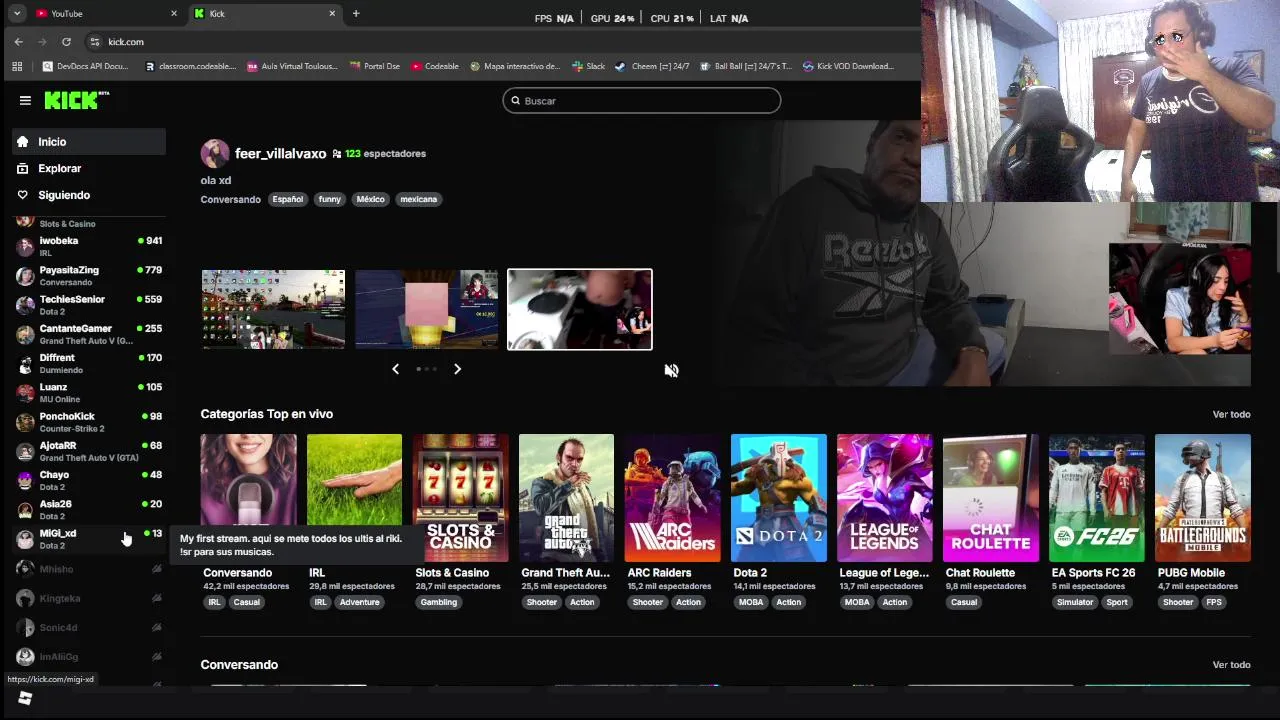Image resolution: width=1280 pixels, height=720 pixels.
Task: Open Diffrent channel in sidebar
Action: click(x=88, y=363)
